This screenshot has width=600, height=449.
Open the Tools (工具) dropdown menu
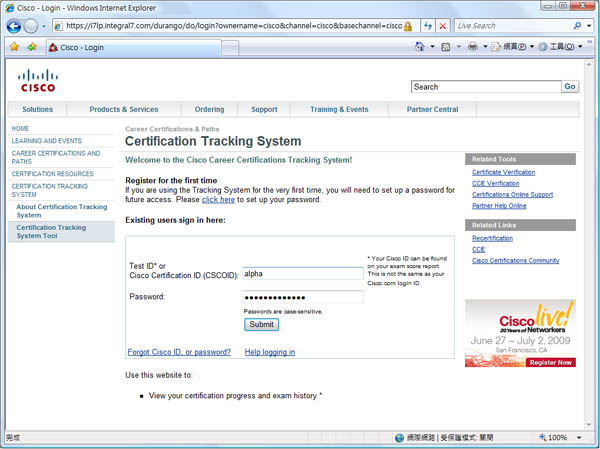coord(562,46)
